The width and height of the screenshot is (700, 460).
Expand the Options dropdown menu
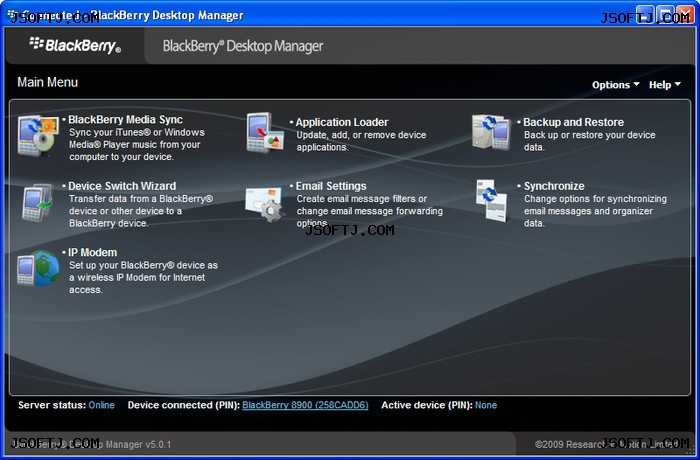(x=615, y=85)
